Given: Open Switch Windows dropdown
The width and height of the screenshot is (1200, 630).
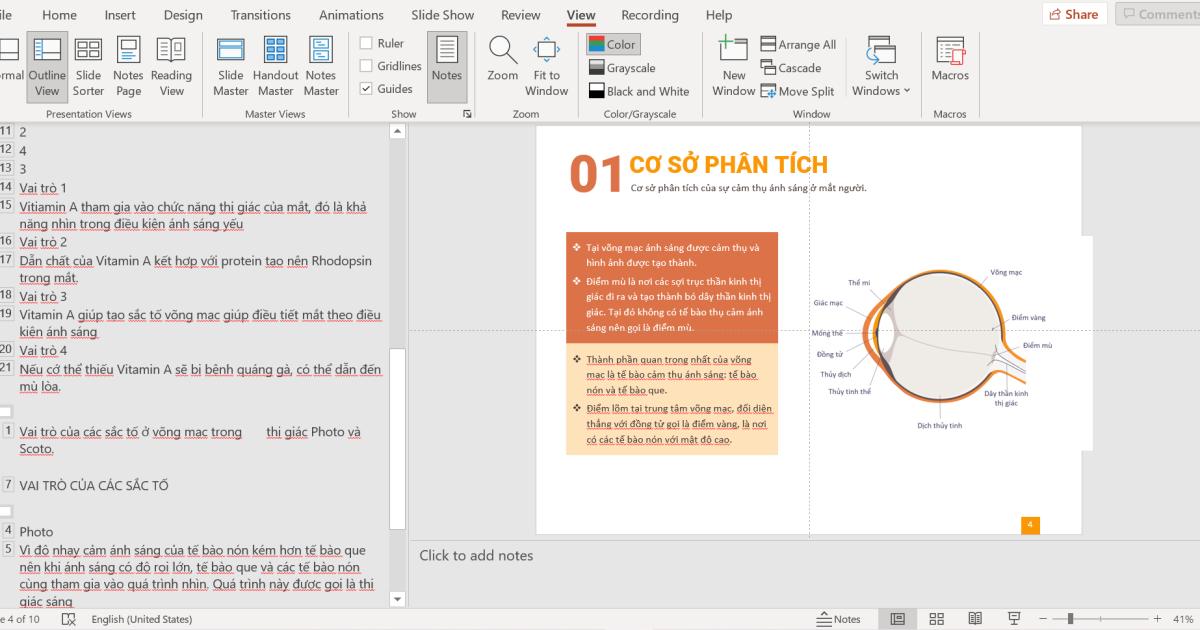Looking at the screenshot, I should click(881, 66).
